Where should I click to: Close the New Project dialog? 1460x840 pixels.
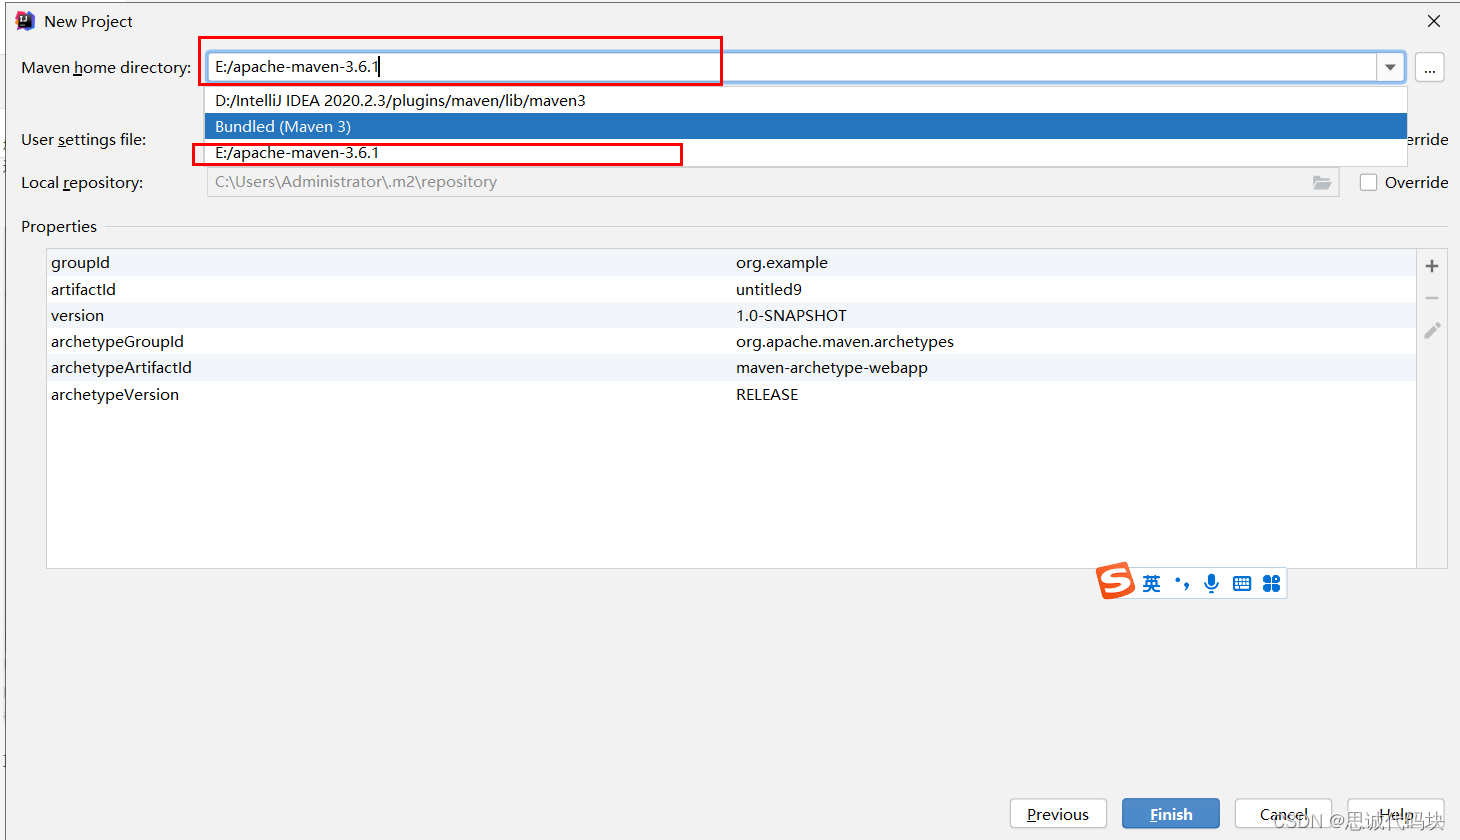click(x=1434, y=21)
